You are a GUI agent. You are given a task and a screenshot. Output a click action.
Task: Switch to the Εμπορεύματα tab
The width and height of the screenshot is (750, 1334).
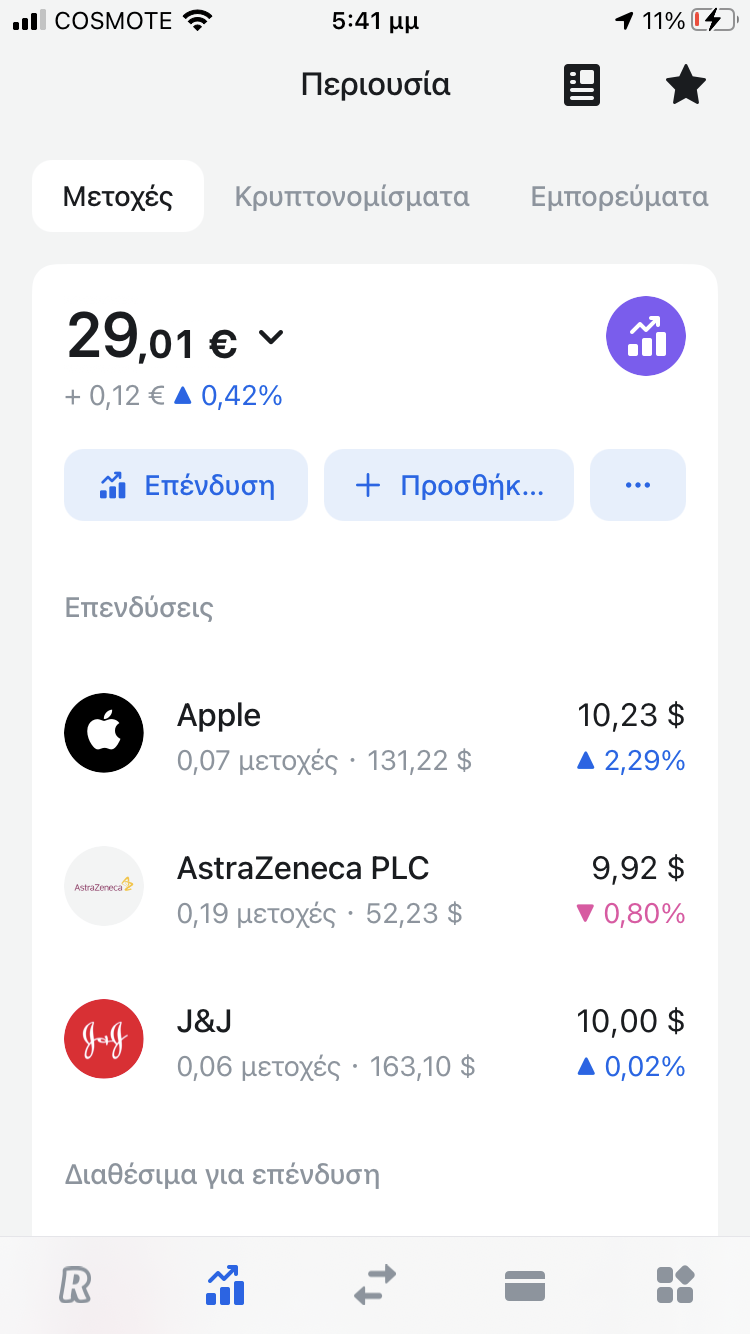pos(619,197)
